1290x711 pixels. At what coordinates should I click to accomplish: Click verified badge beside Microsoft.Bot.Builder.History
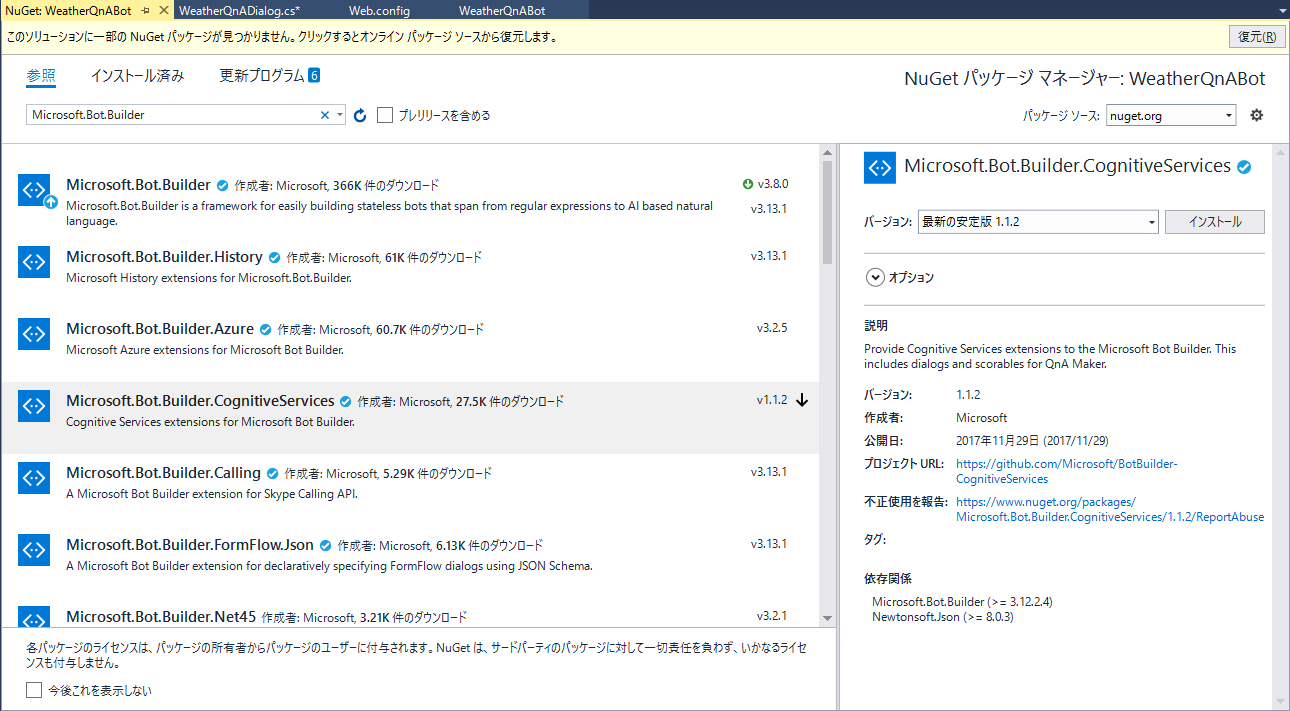275,257
